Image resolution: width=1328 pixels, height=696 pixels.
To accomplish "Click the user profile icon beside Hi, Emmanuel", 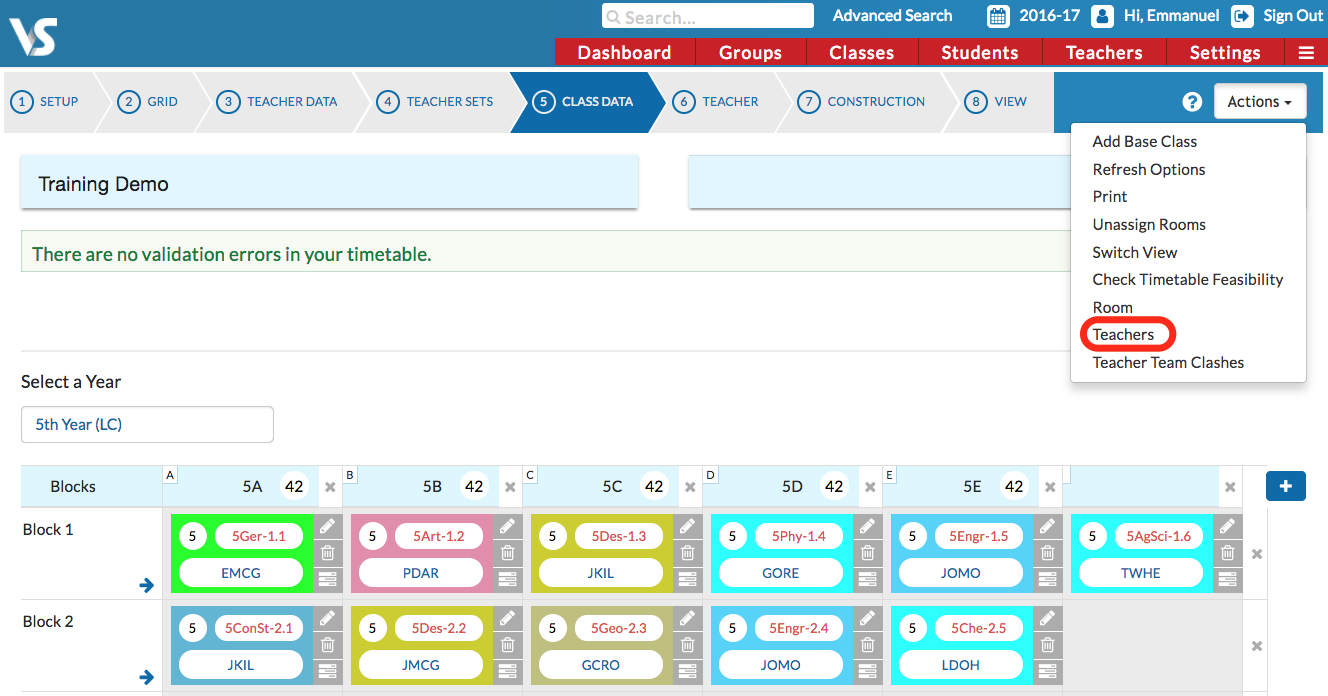I will coord(1101,16).
